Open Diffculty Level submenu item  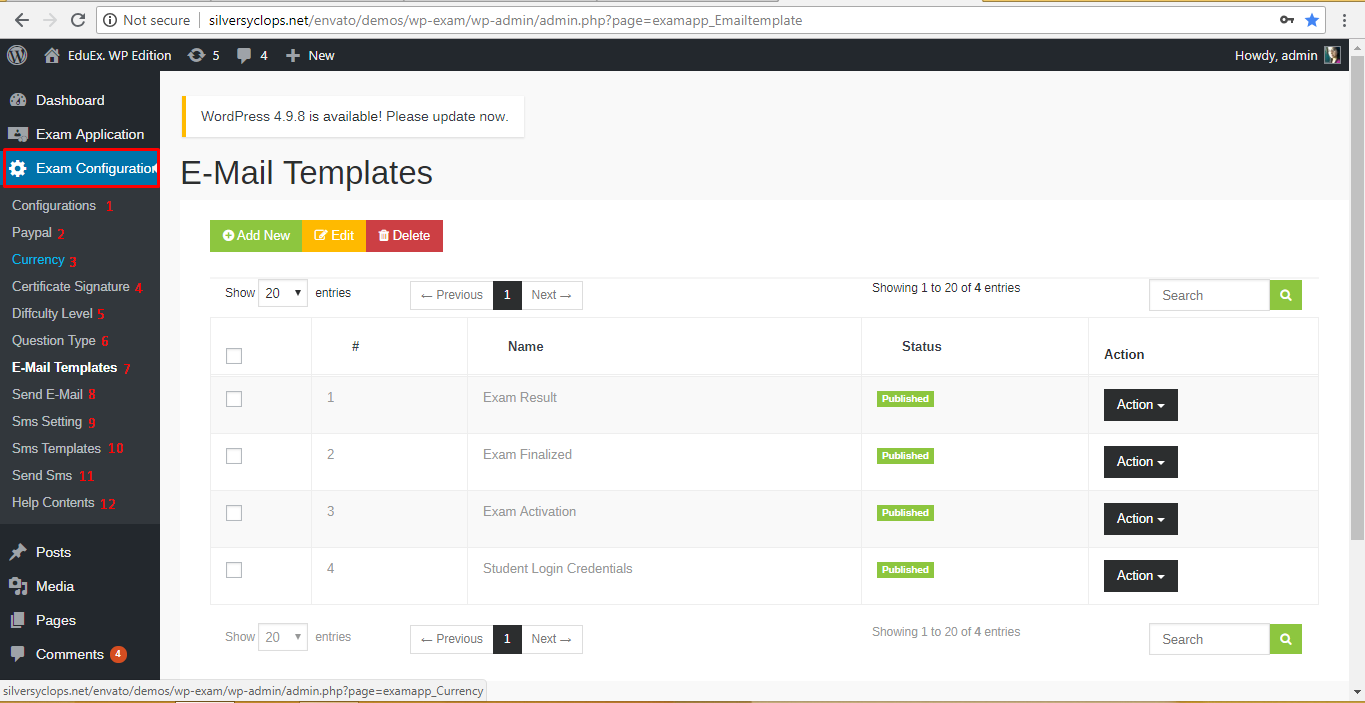point(52,313)
